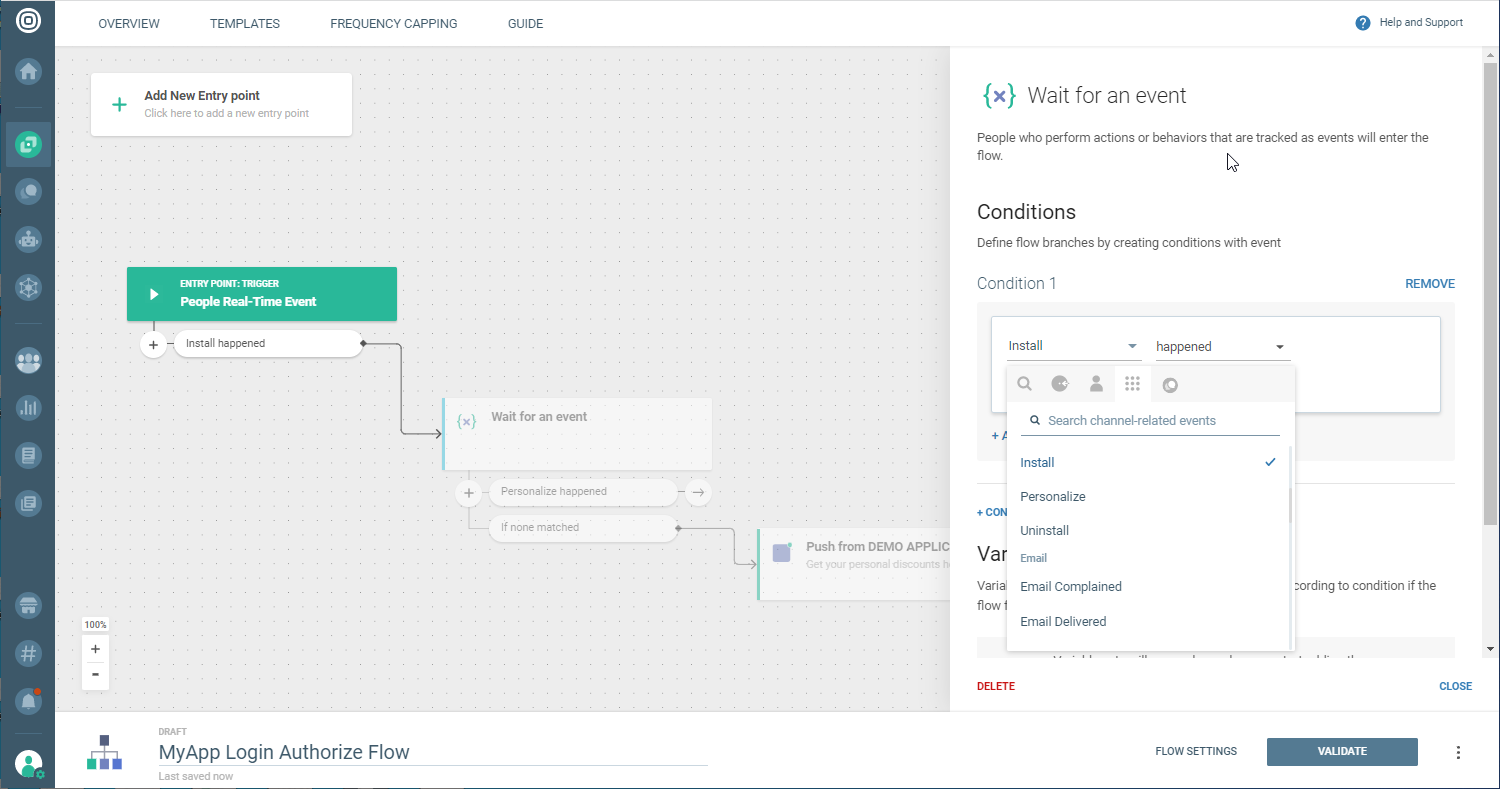This screenshot has width=1500, height=789.
Task: Click the notification bell icon
Action: [x=28, y=701]
